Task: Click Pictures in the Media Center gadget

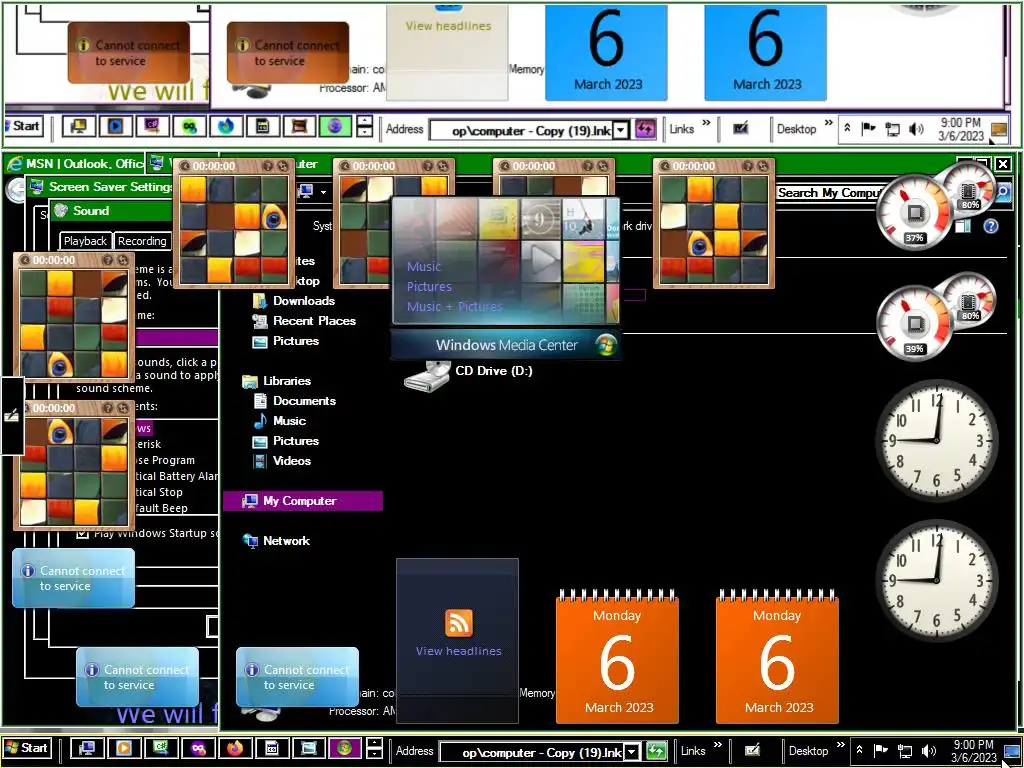Action: 429,286
